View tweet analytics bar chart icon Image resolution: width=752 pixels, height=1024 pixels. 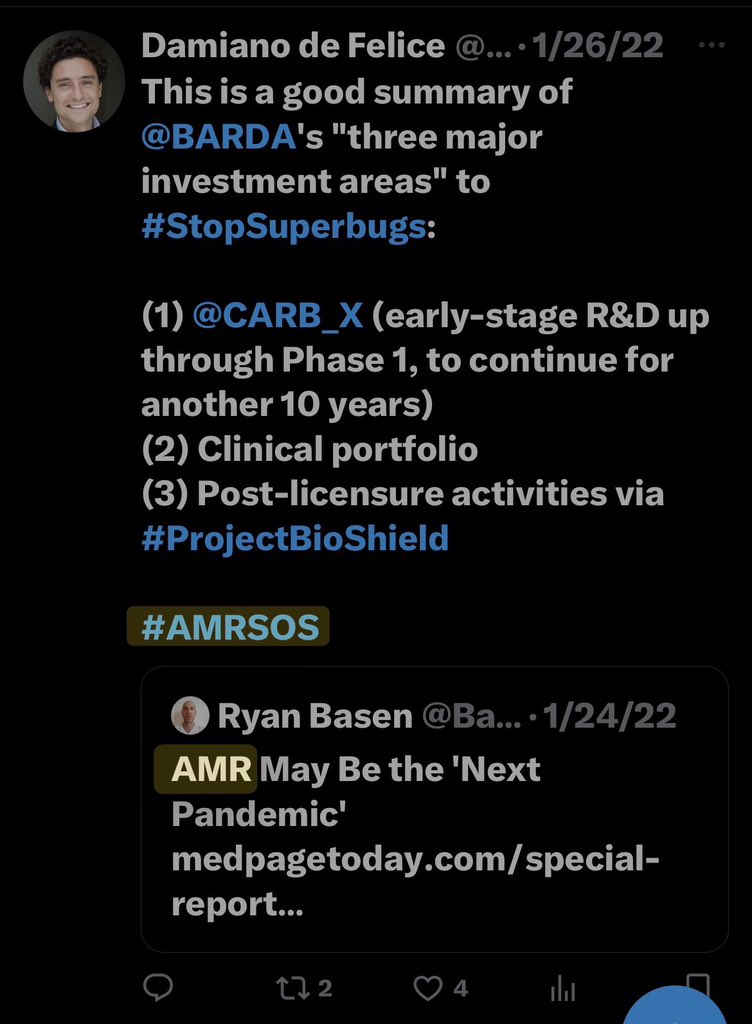coord(563,990)
